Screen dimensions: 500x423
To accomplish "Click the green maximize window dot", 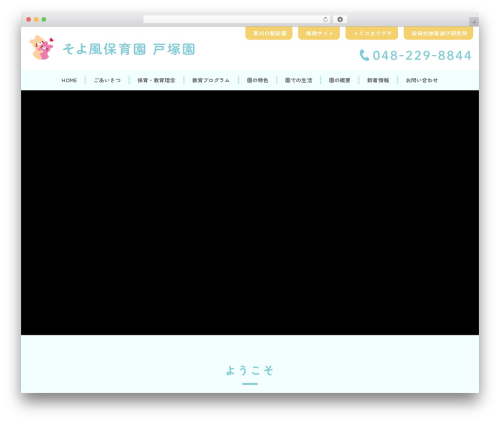I will 44,20.
